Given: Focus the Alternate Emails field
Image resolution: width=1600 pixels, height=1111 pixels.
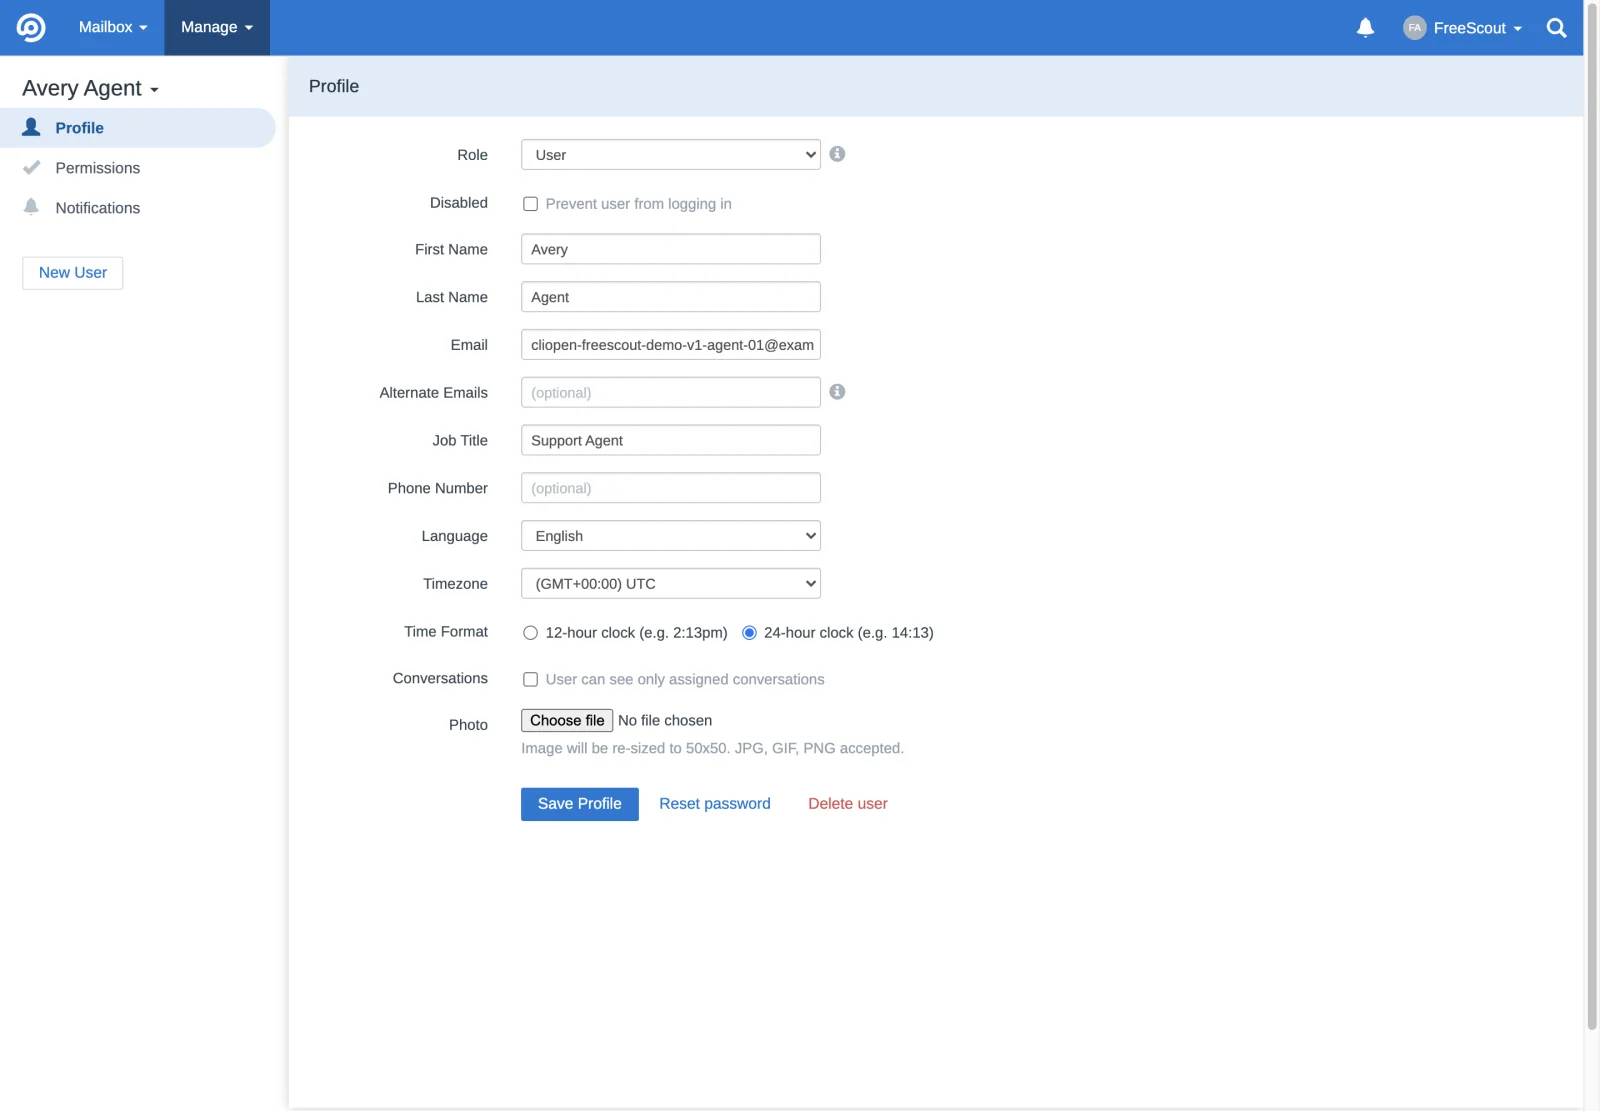Looking at the screenshot, I should coord(671,392).
